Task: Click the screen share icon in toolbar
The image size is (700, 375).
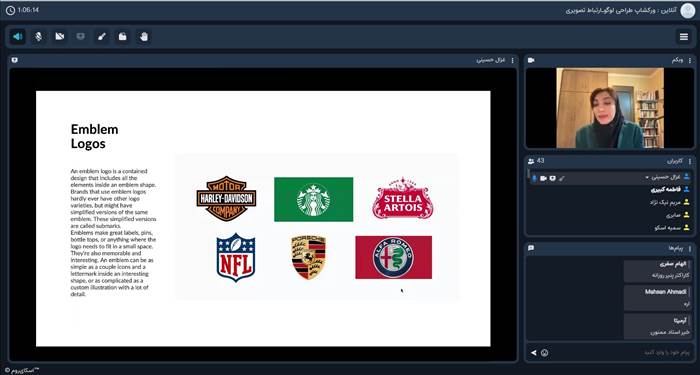Action: tap(81, 37)
